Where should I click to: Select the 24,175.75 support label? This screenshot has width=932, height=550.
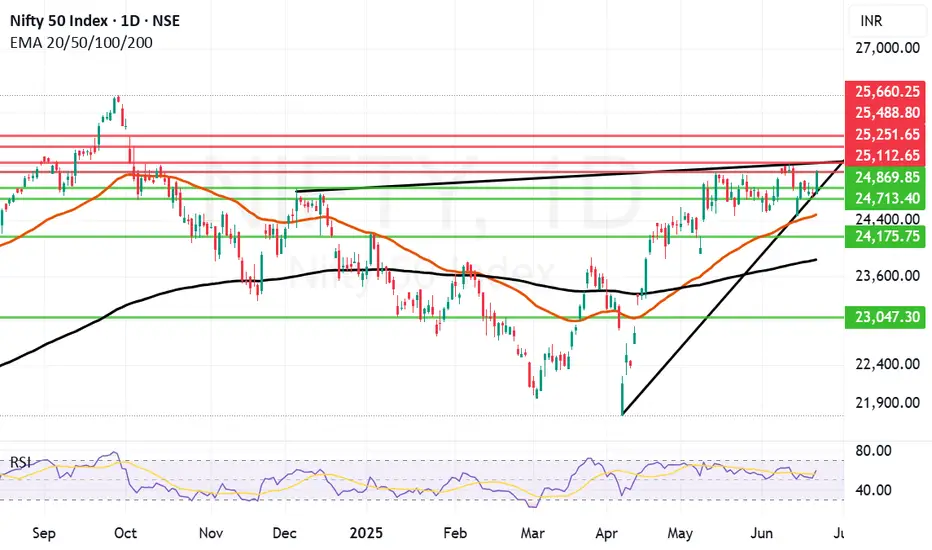click(x=887, y=237)
